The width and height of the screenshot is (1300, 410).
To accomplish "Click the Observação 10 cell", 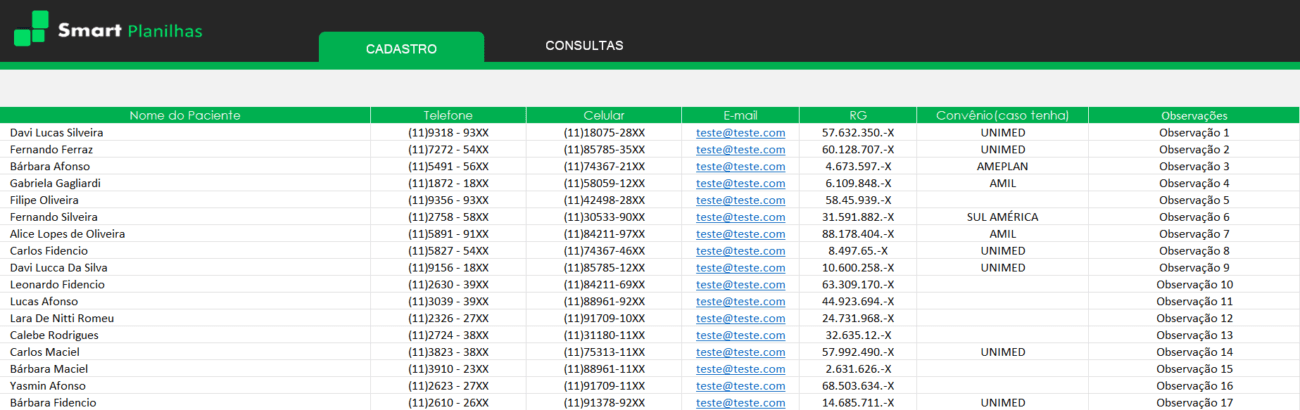I will [1194, 285].
